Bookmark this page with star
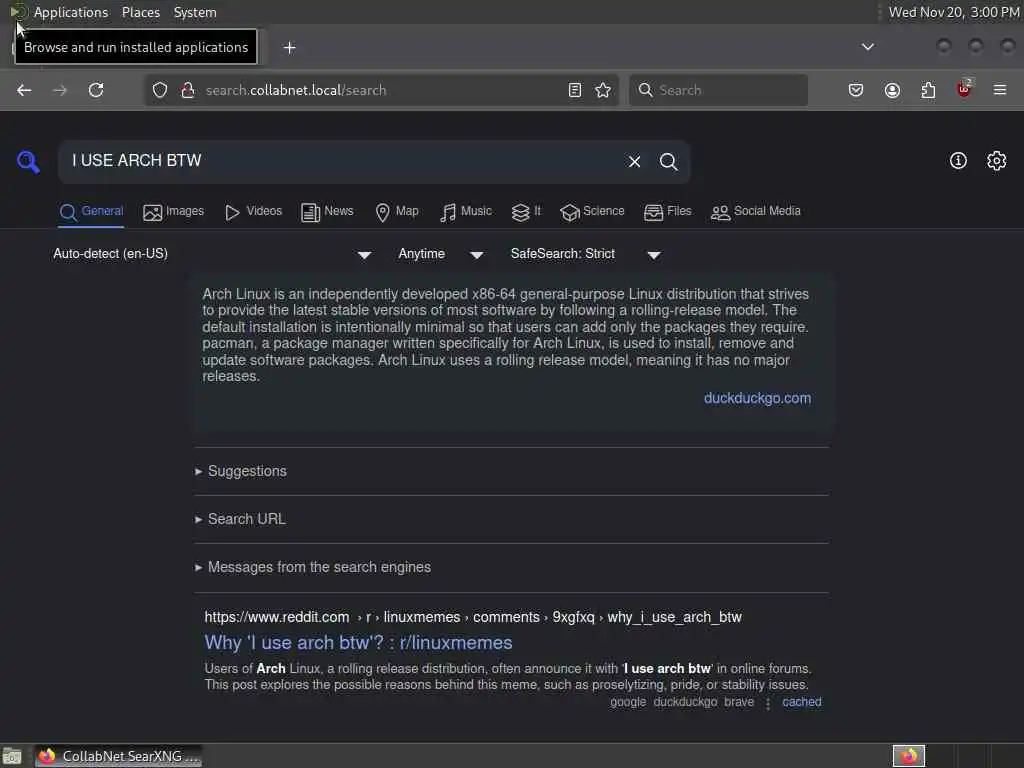 (603, 90)
